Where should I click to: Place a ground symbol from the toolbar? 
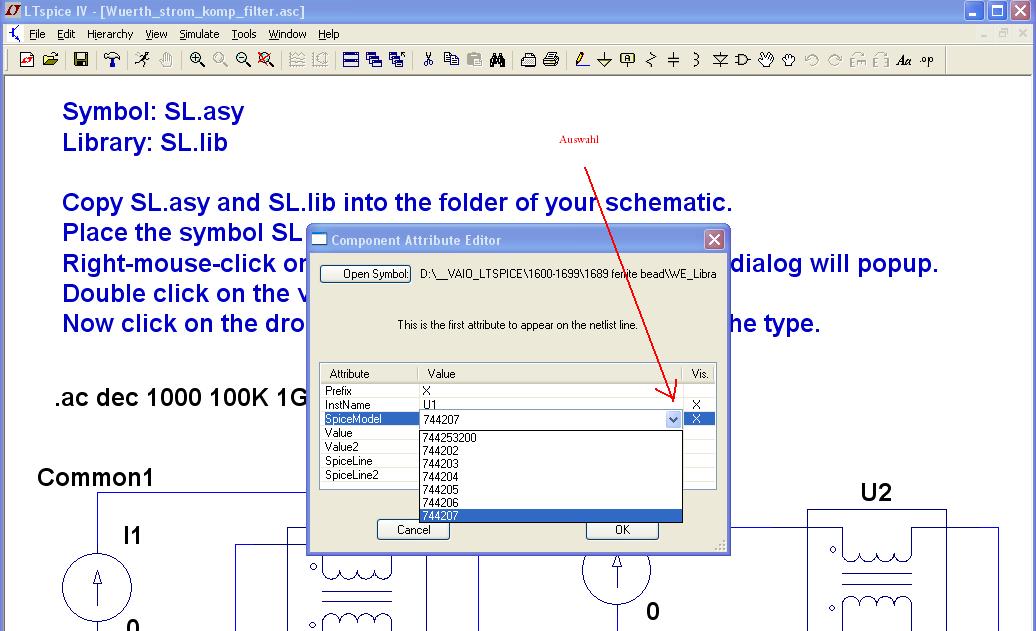coord(604,60)
